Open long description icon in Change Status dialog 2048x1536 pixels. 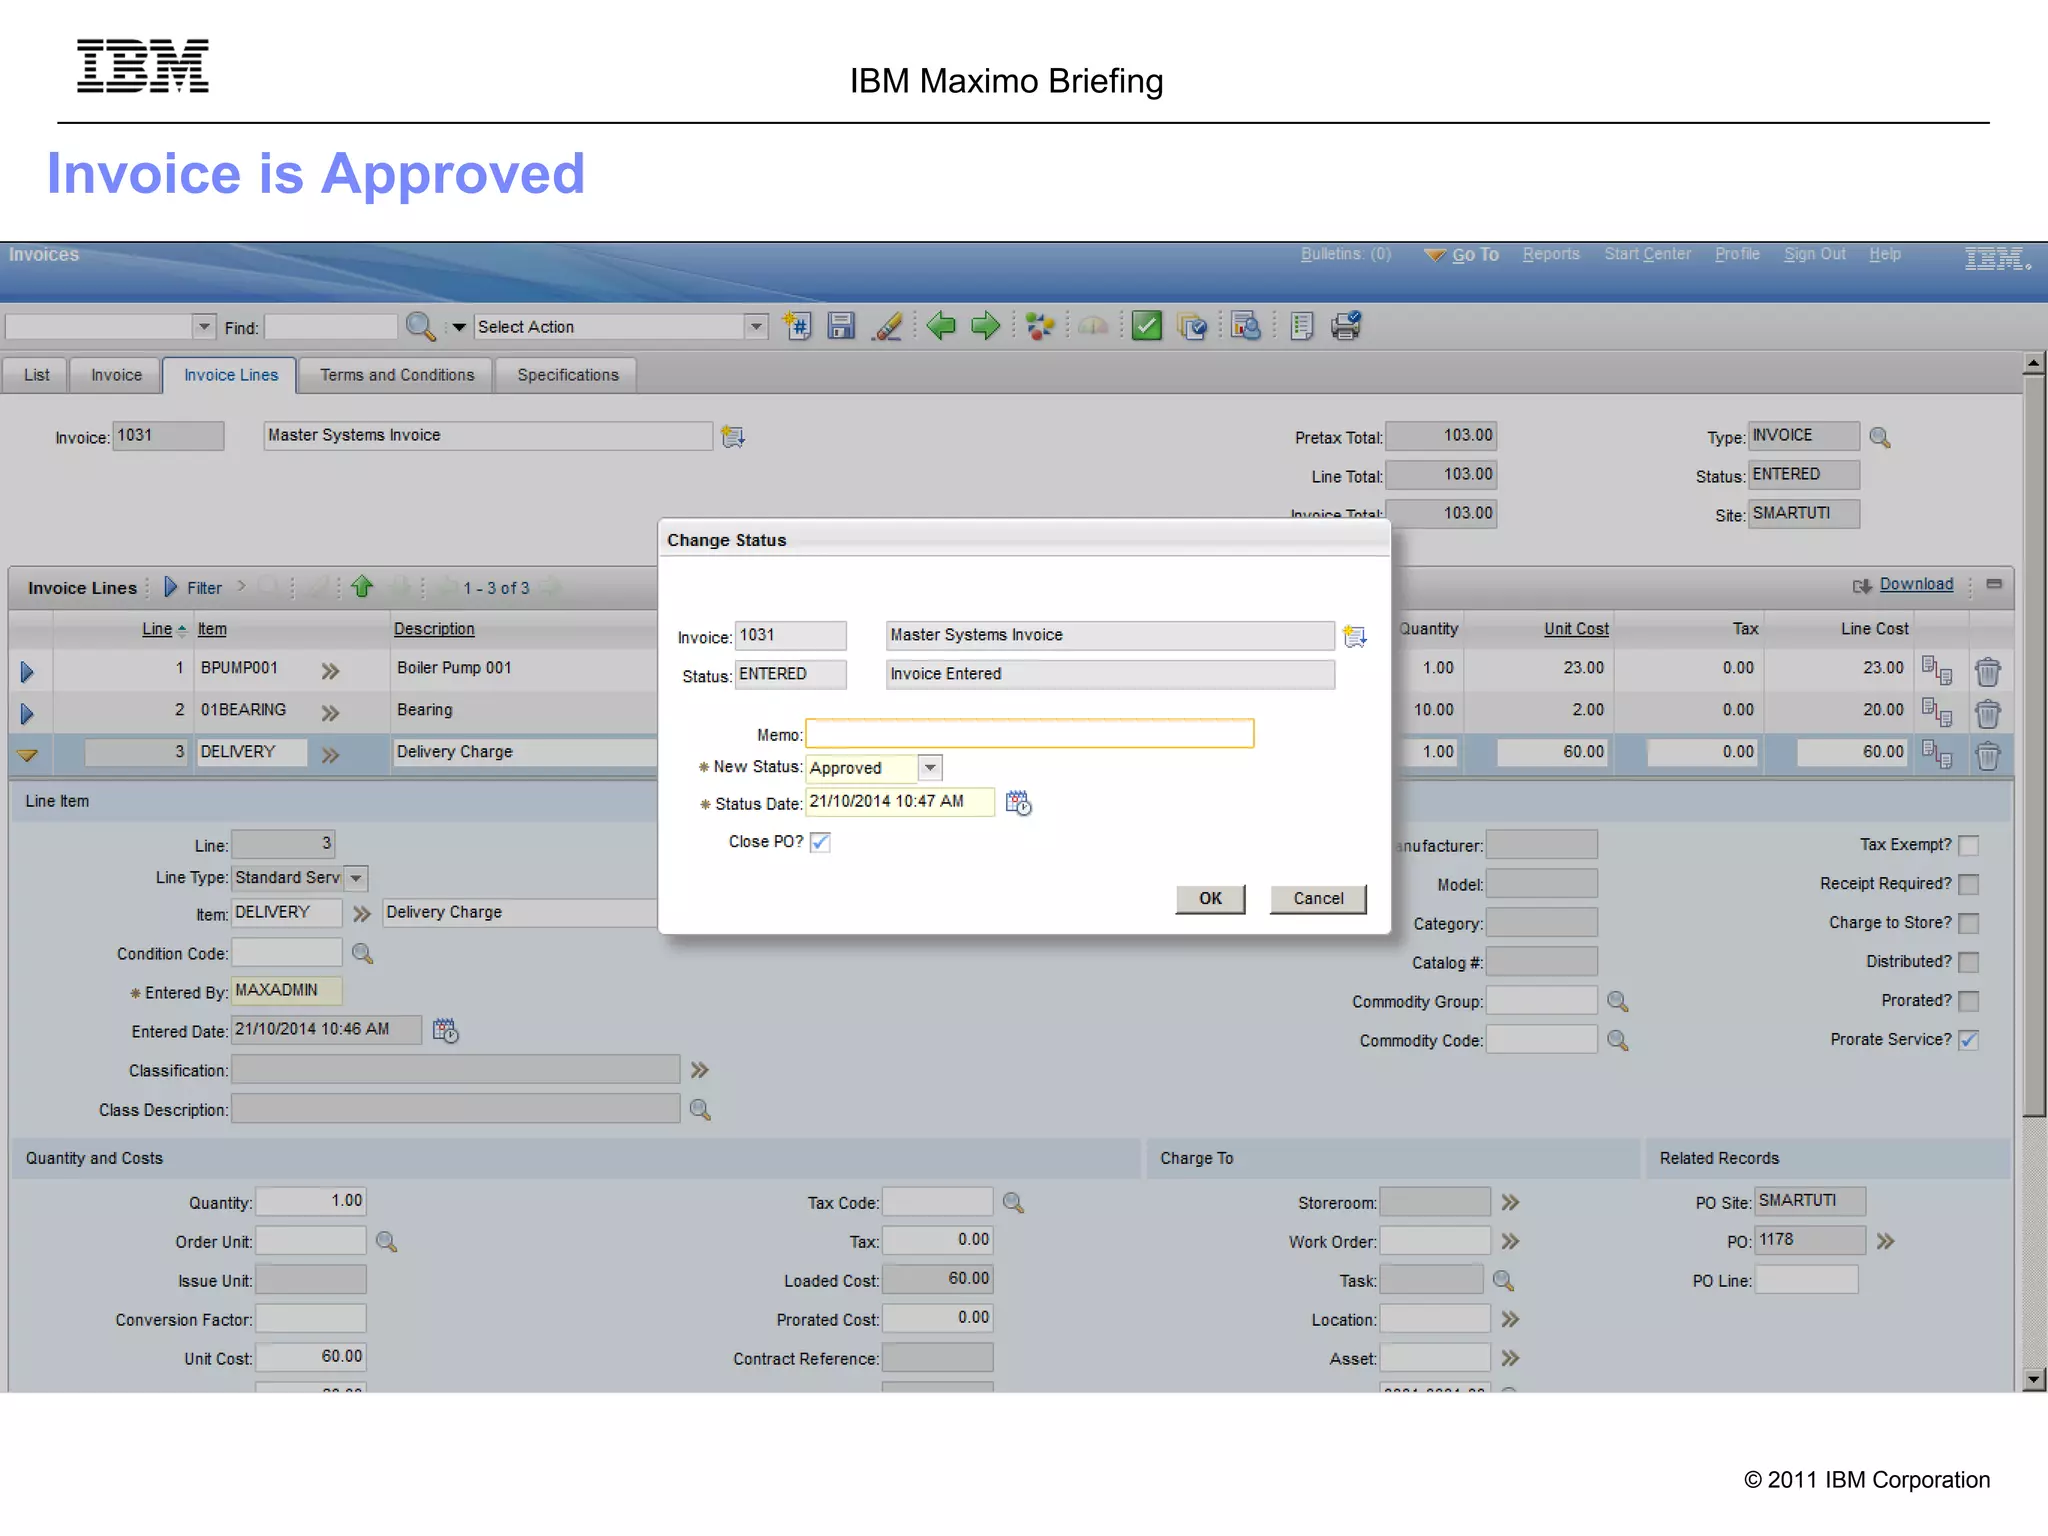(1354, 636)
